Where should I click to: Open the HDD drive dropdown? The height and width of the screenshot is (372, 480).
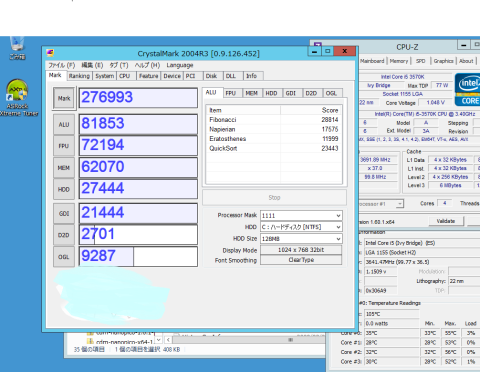tap(301, 227)
